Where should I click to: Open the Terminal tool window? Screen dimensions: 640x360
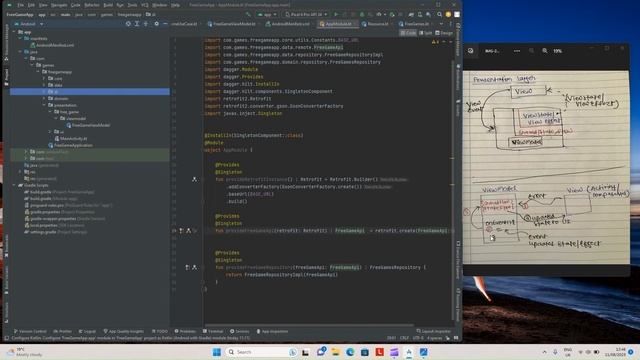click(213, 331)
